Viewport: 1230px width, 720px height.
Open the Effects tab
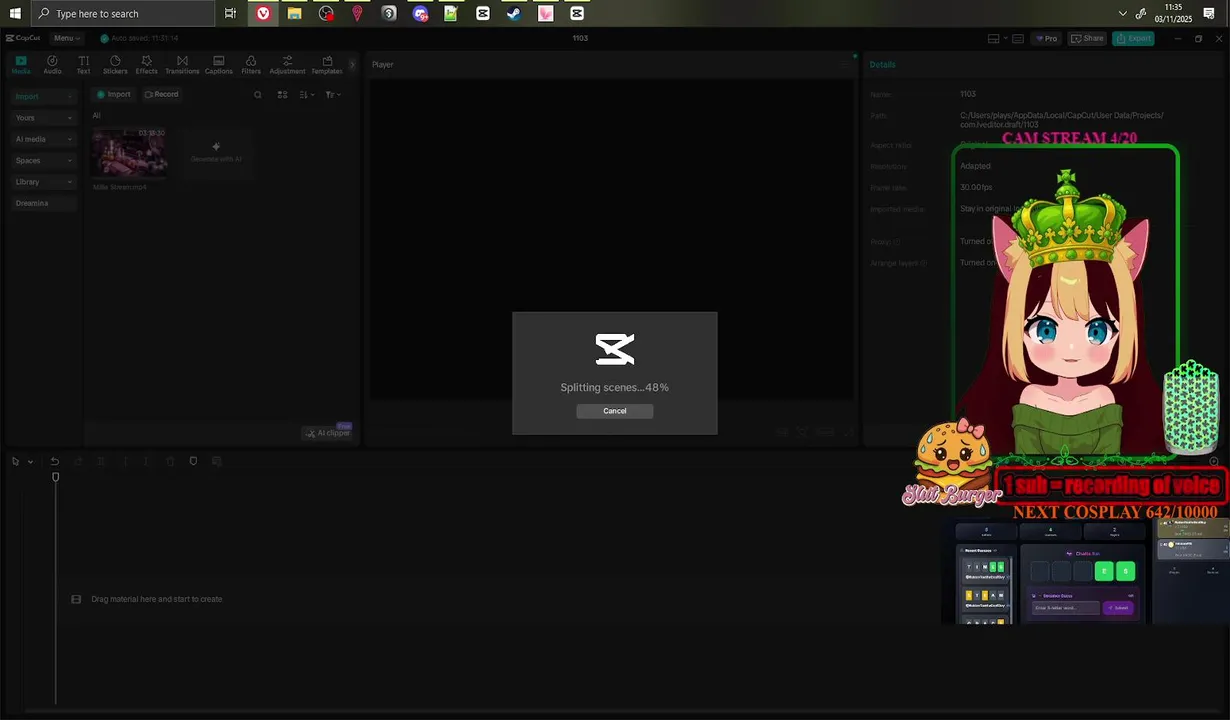coord(147,65)
